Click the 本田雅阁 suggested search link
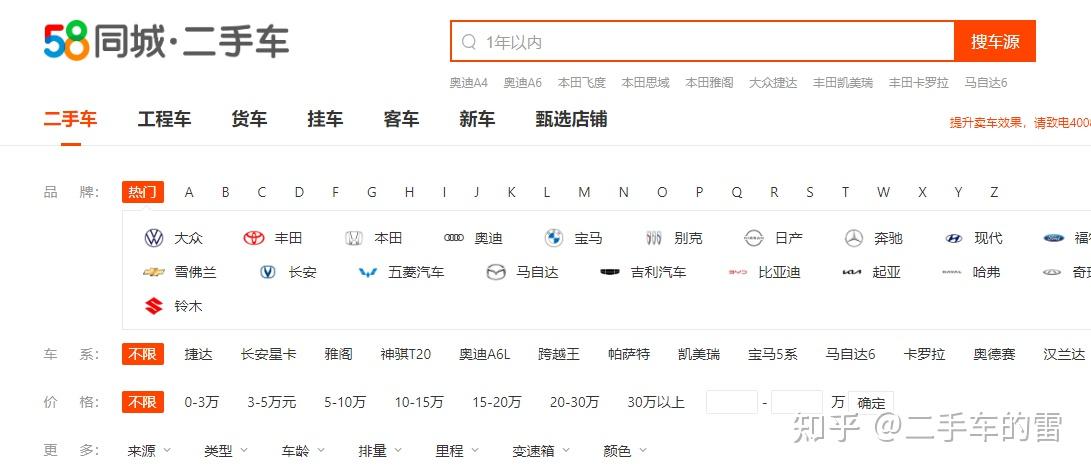This screenshot has width=1091, height=473. click(x=709, y=83)
